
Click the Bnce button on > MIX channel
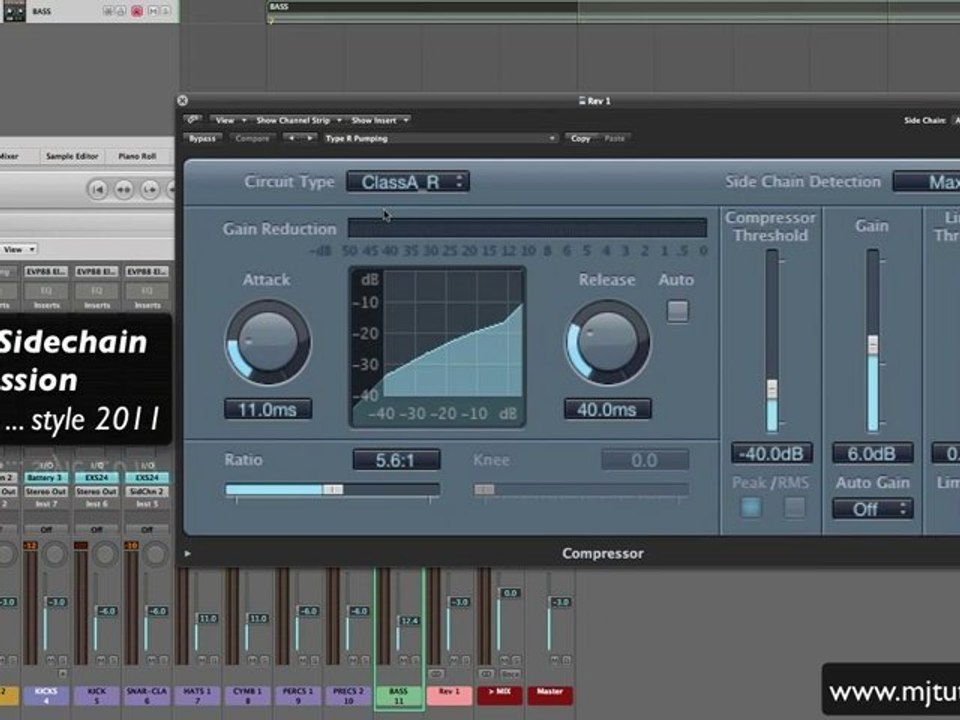509,673
